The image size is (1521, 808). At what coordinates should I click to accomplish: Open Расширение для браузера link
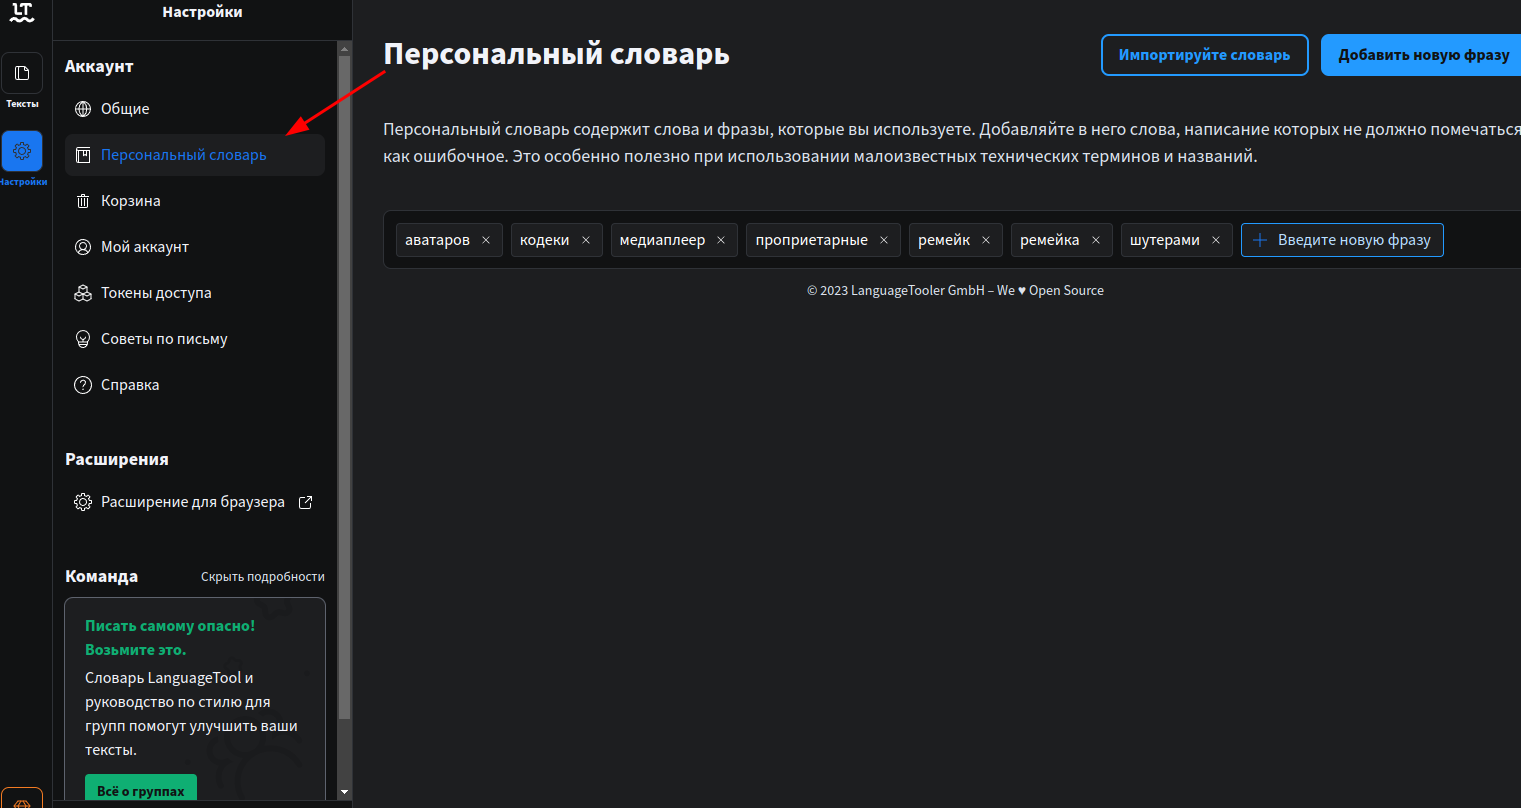(x=195, y=502)
